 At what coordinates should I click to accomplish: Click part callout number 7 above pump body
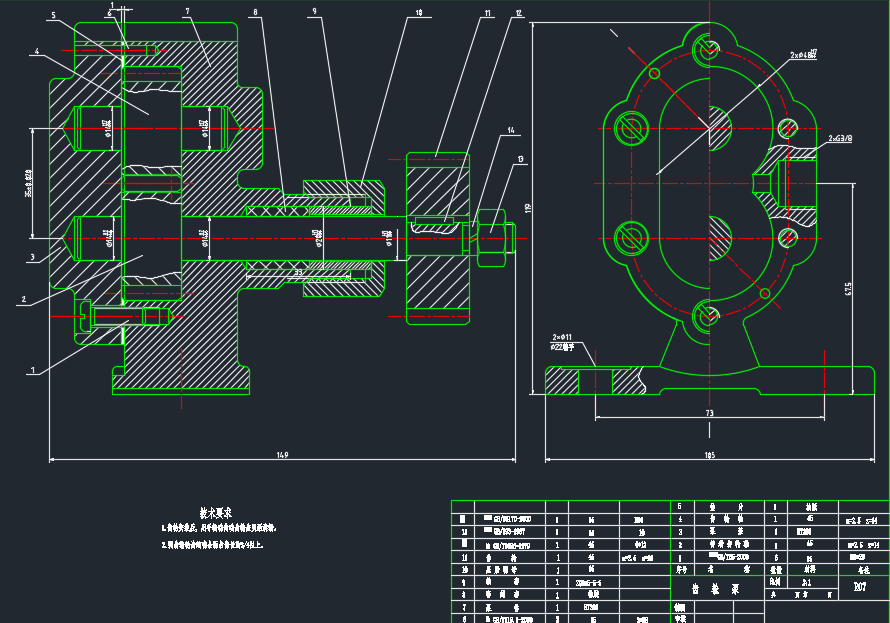[187, 11]
